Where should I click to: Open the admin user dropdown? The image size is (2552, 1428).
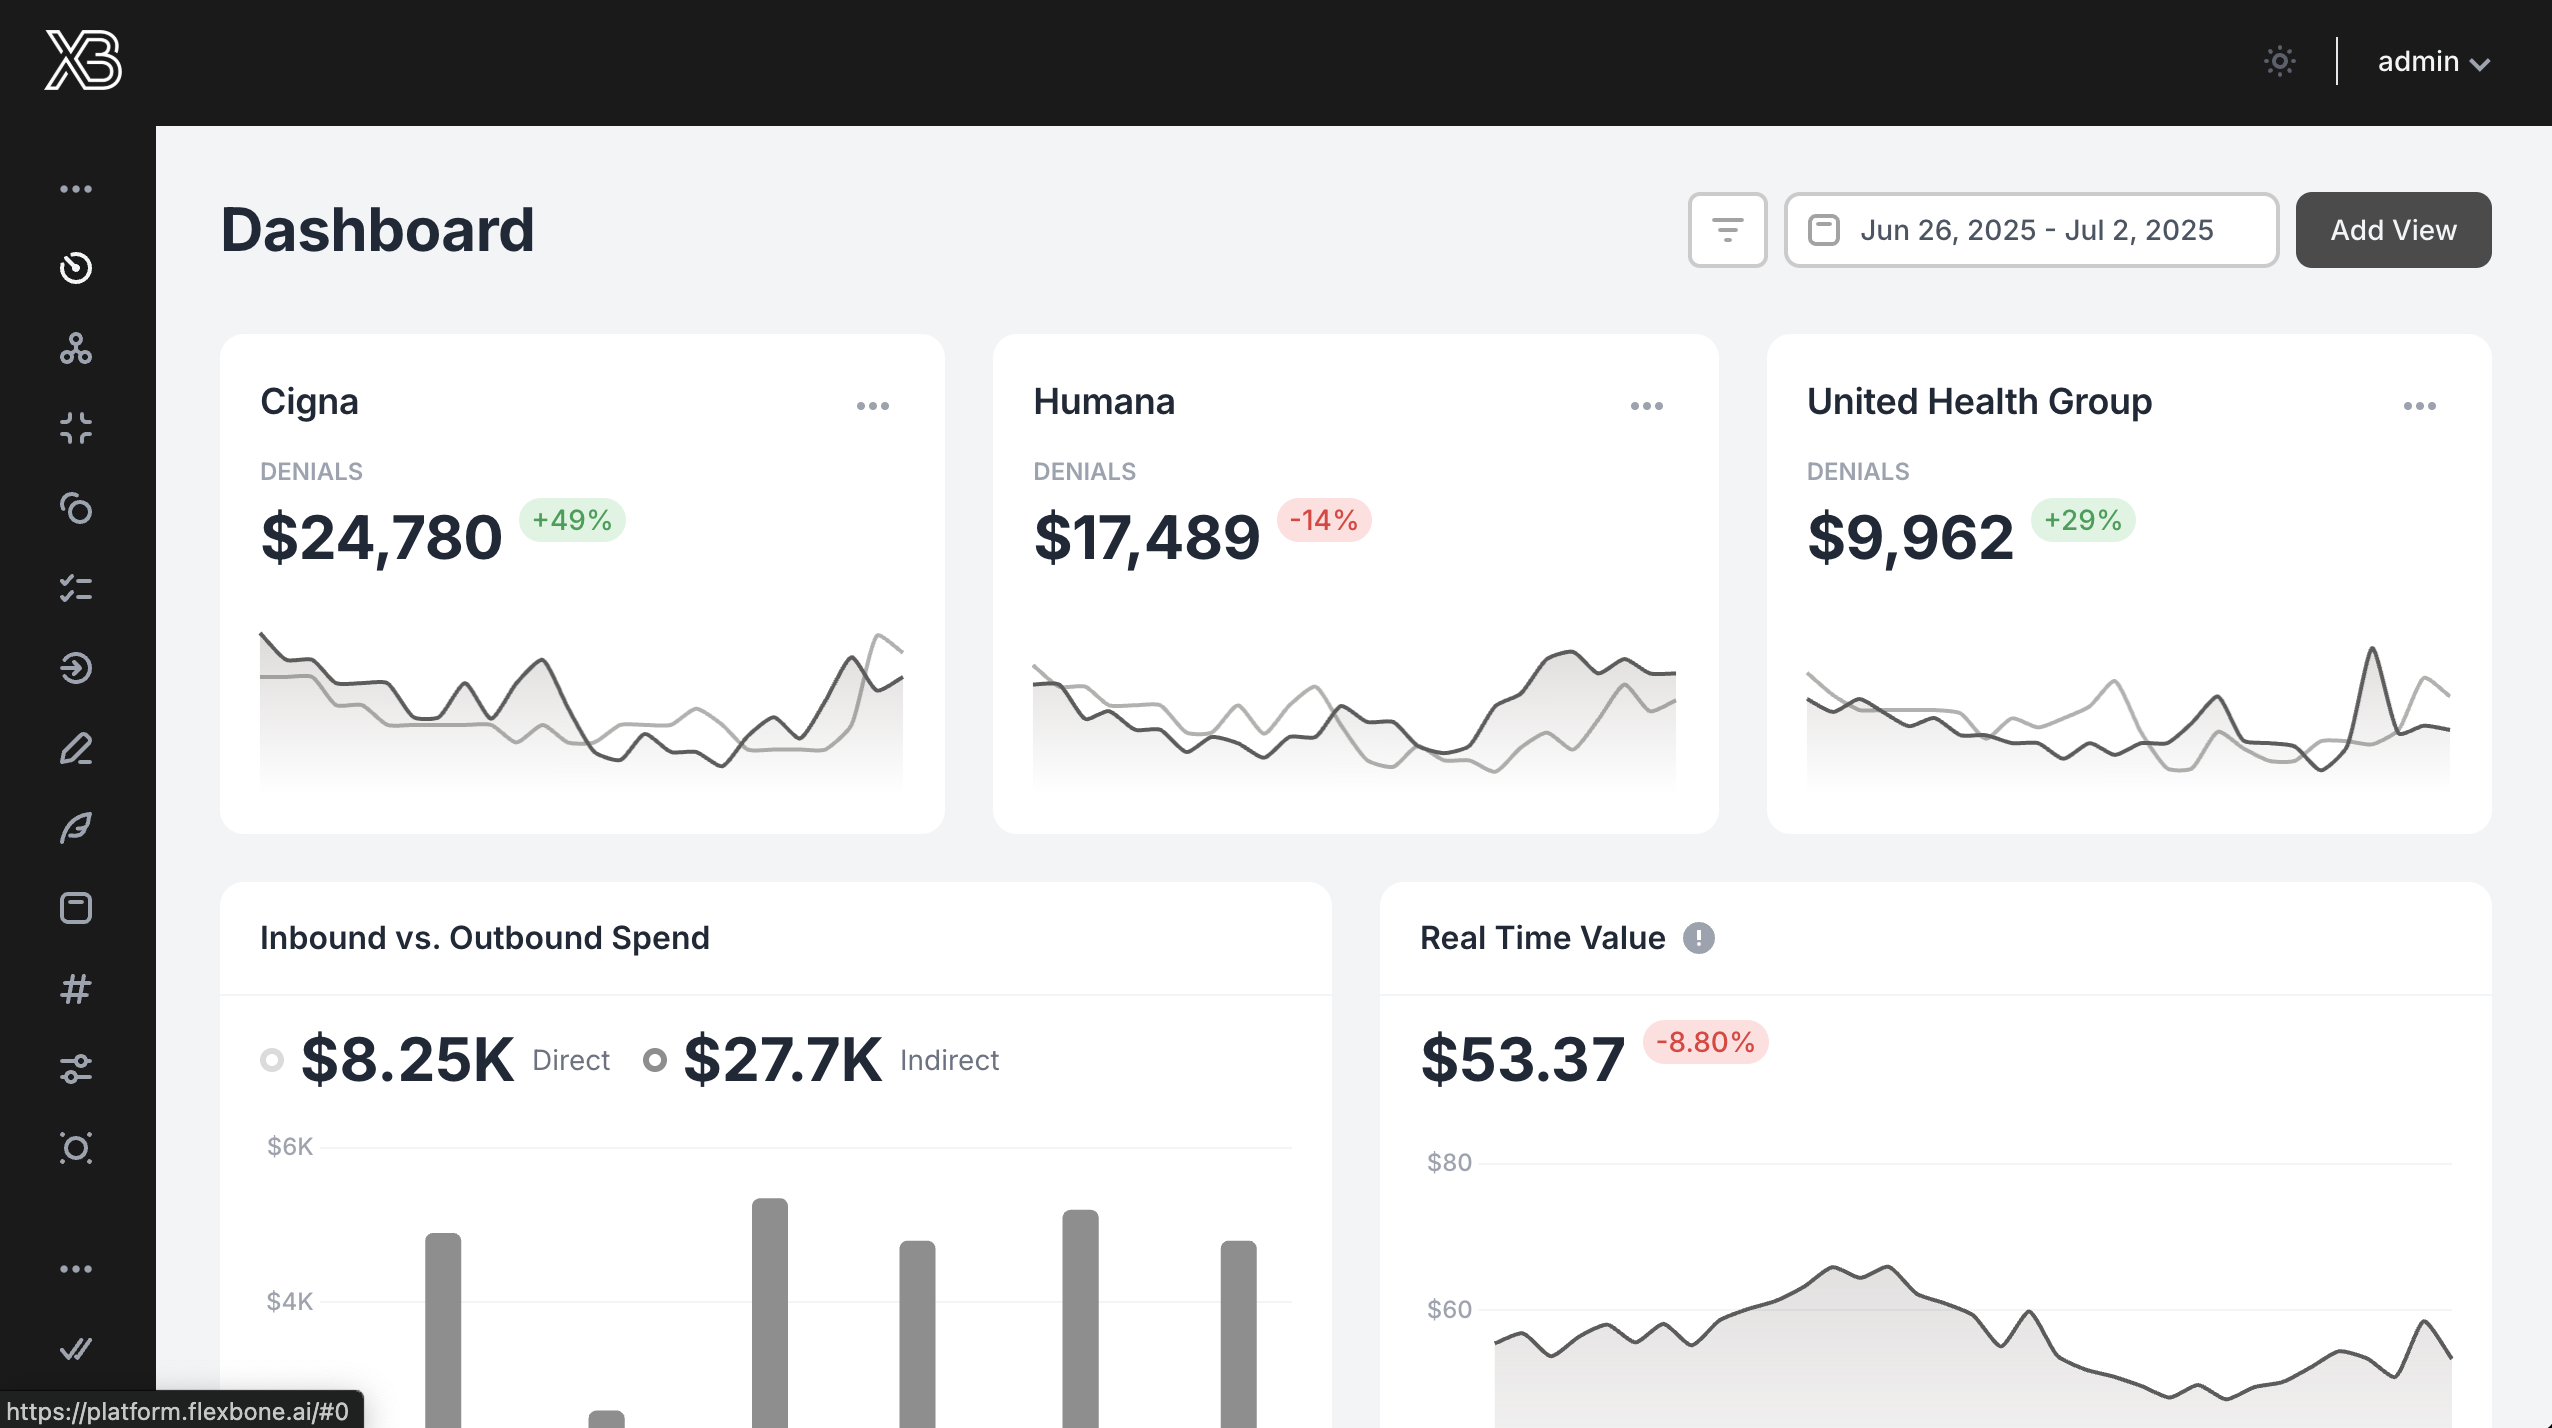(x=2433, y=62)
